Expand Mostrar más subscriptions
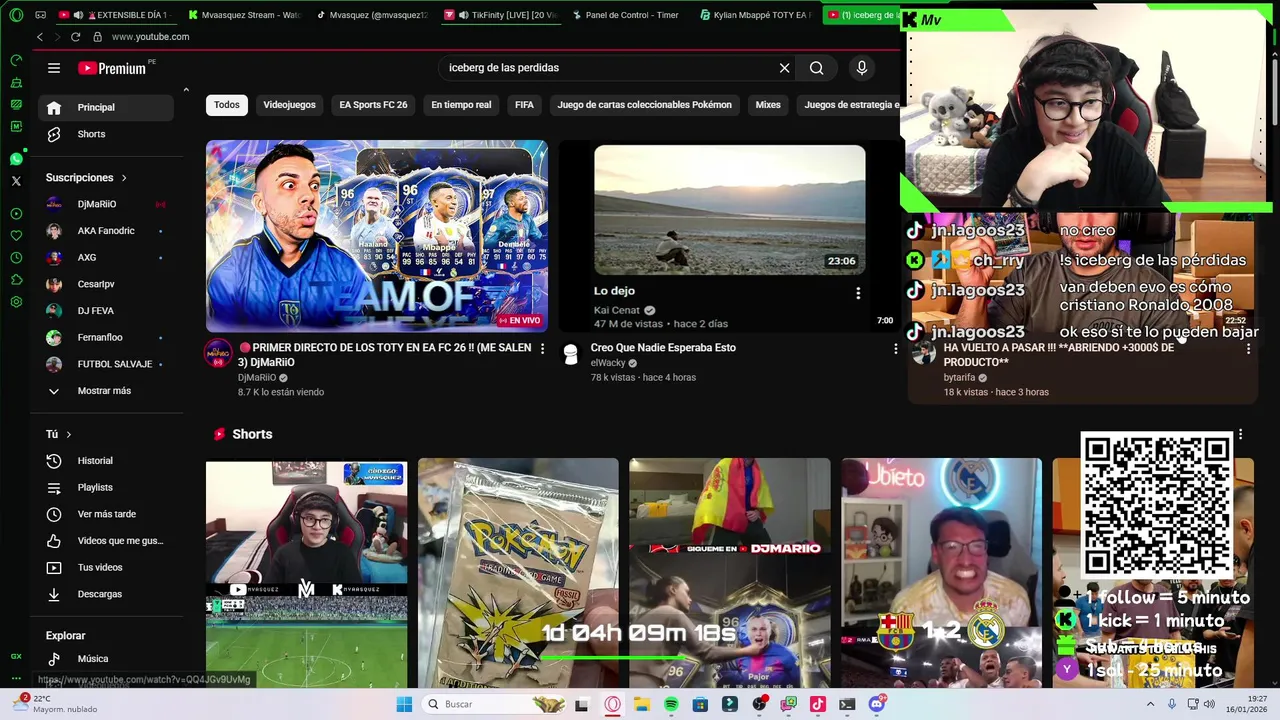Viewport: 1280px width, 720px height. 106,391
